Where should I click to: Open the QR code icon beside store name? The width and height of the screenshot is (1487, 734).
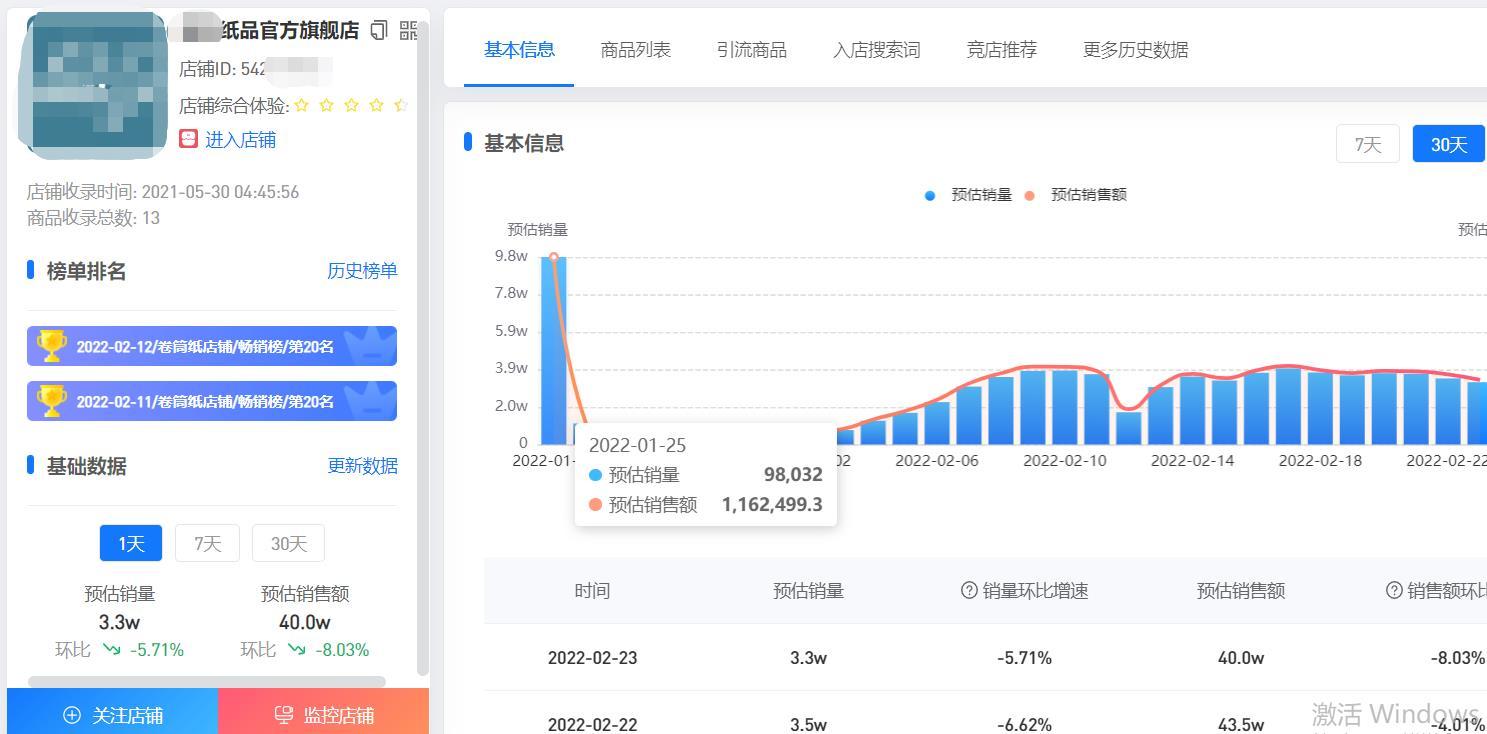pyautogui.click(x=406, y=30)
